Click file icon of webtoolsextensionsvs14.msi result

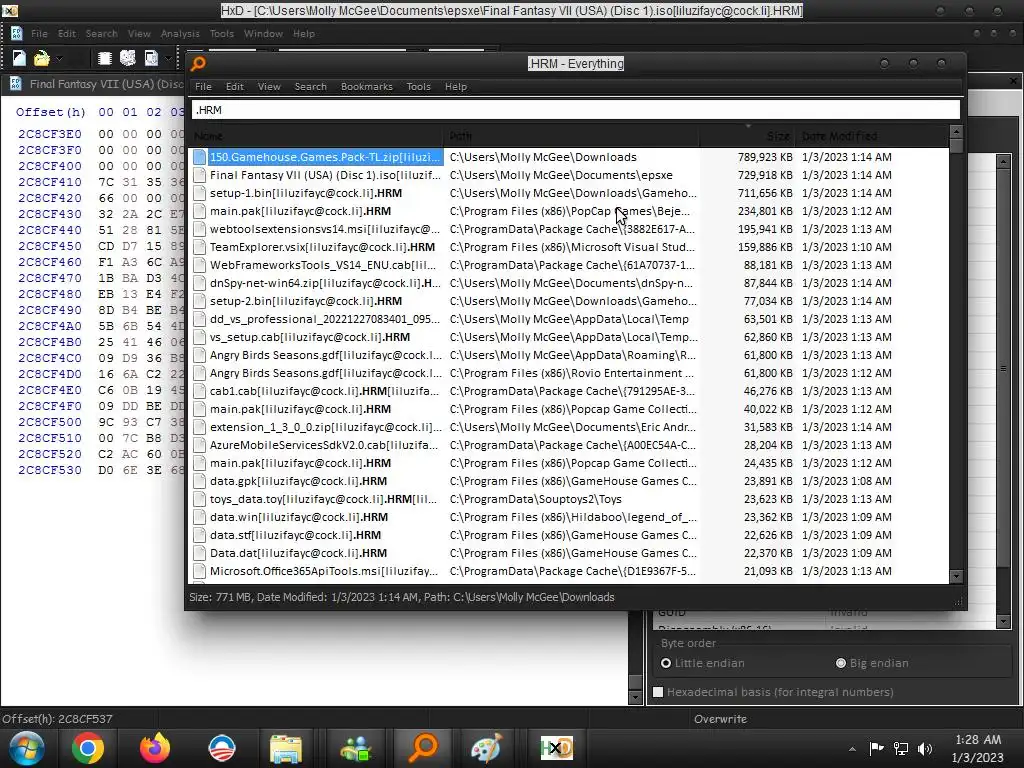tap(199, 229)
